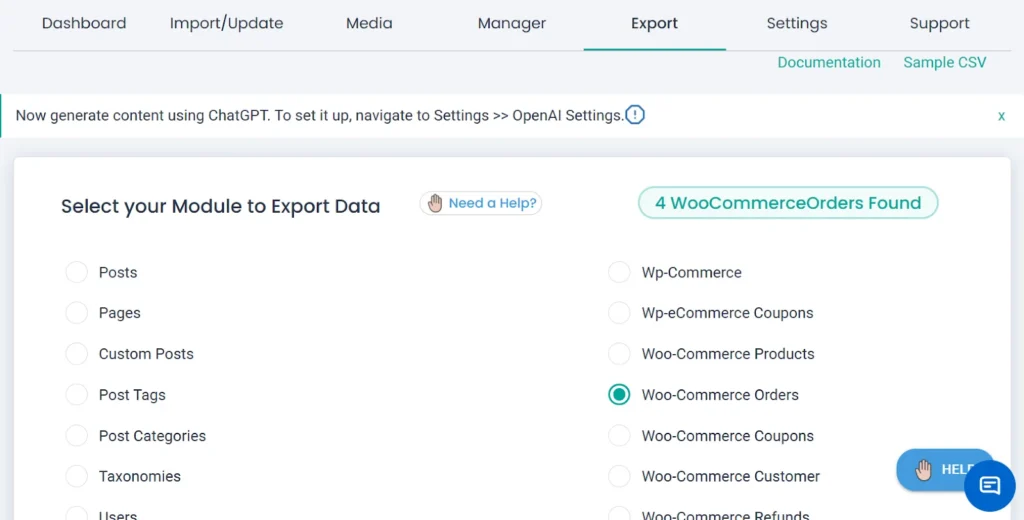
Task: Open the Import/Update tab
Action: click(226, 23)
